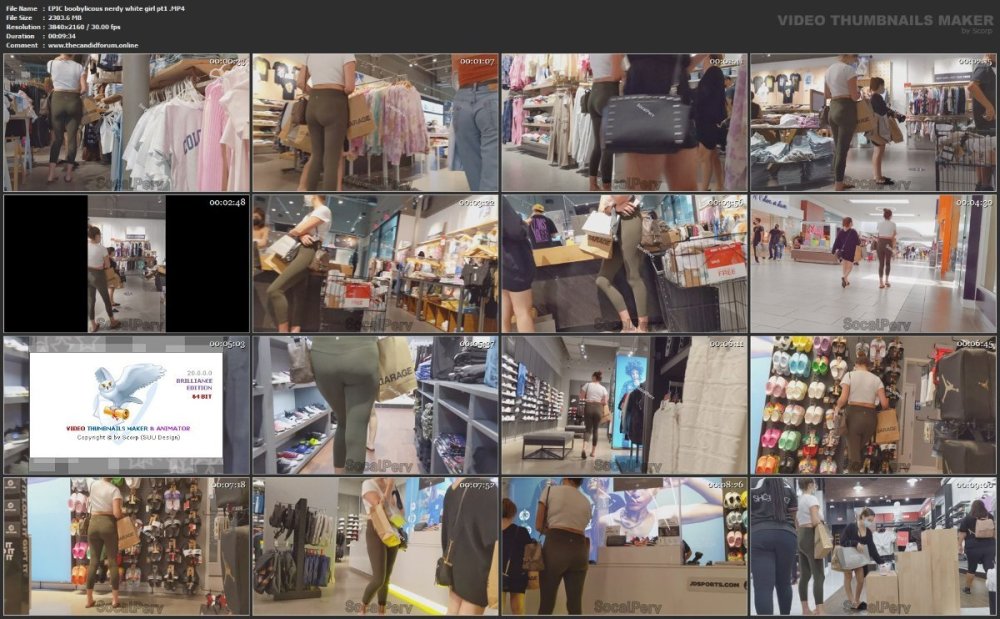Viewport: 1000px width, 619px height.
Task: Click the "Comment" header label
Action: [x=21, y=45]
